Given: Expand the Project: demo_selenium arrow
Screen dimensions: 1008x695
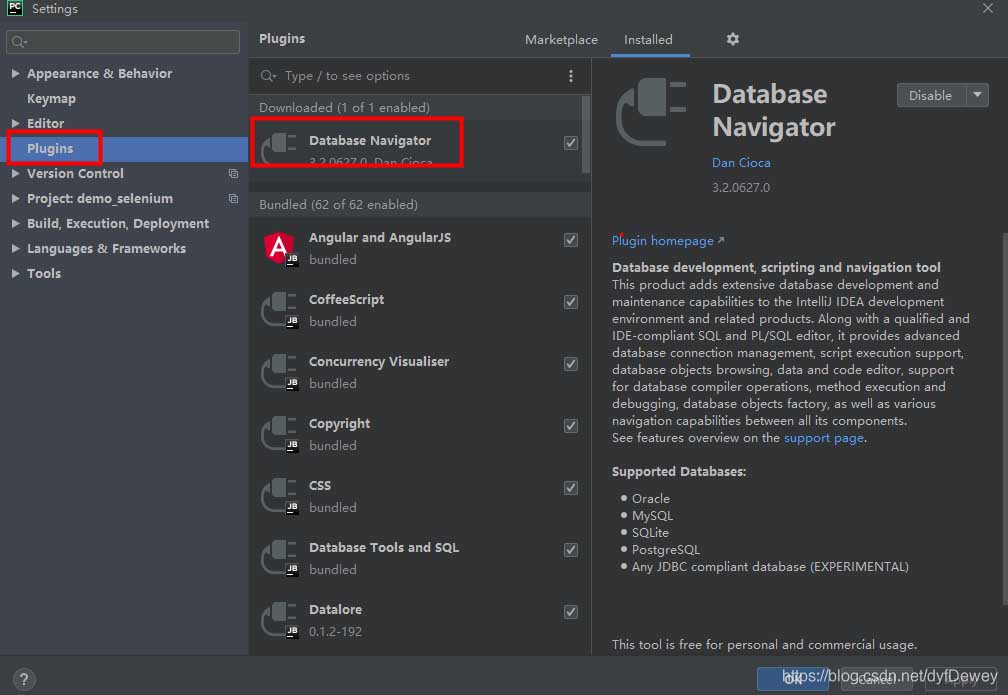Looking at the screenshot, I should click(x=15, y=198).
